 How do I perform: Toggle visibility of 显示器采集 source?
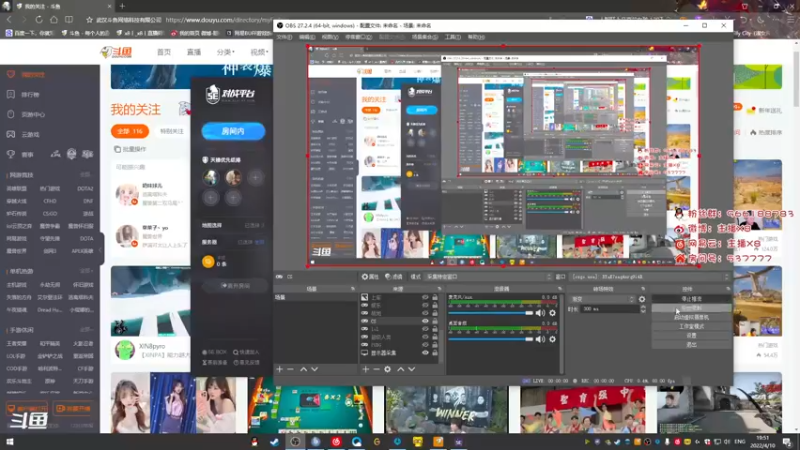(425, 353)
